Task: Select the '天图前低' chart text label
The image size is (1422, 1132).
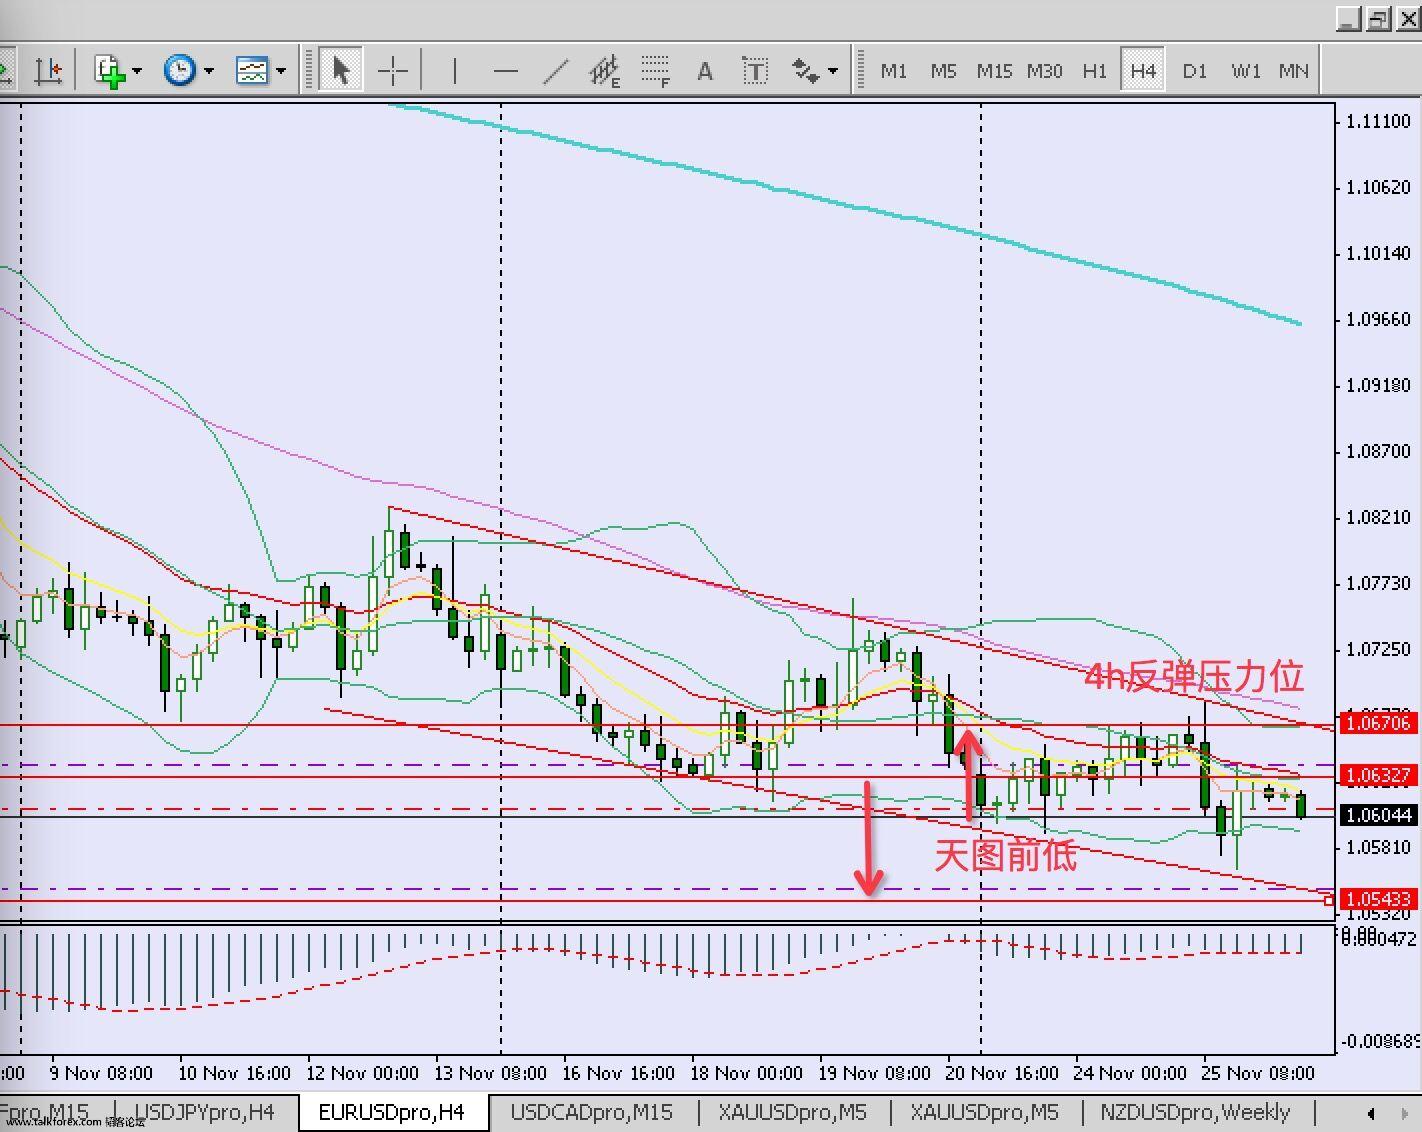Action: (1006, 855)
